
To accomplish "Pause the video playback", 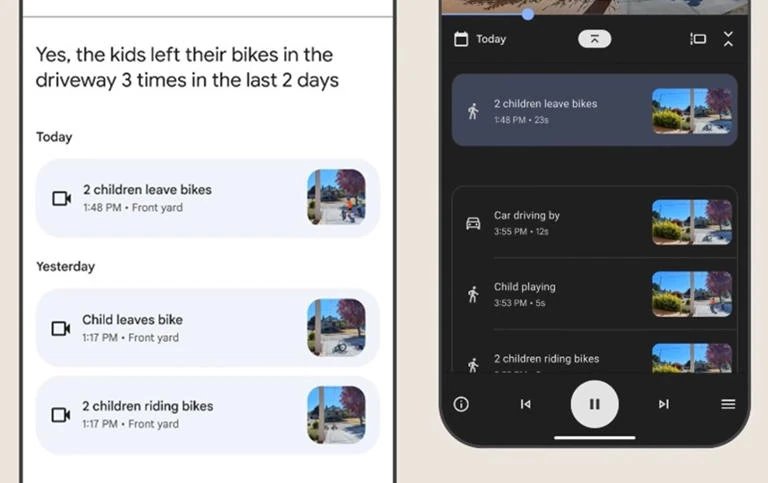I will pos(595,404).
